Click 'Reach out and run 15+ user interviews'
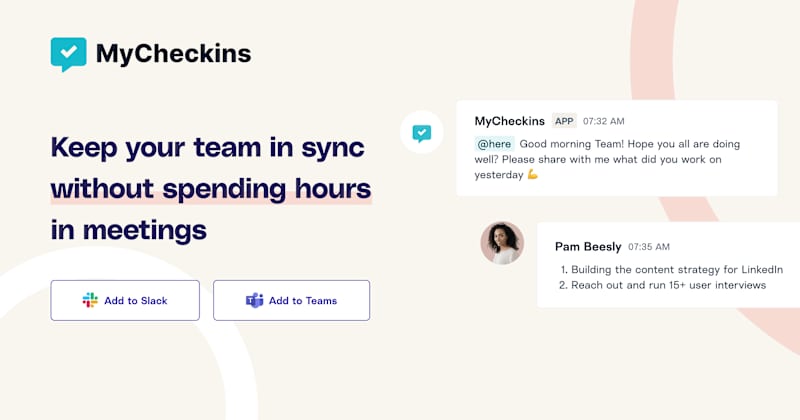The image size is (800, 420). click(668, 285)
